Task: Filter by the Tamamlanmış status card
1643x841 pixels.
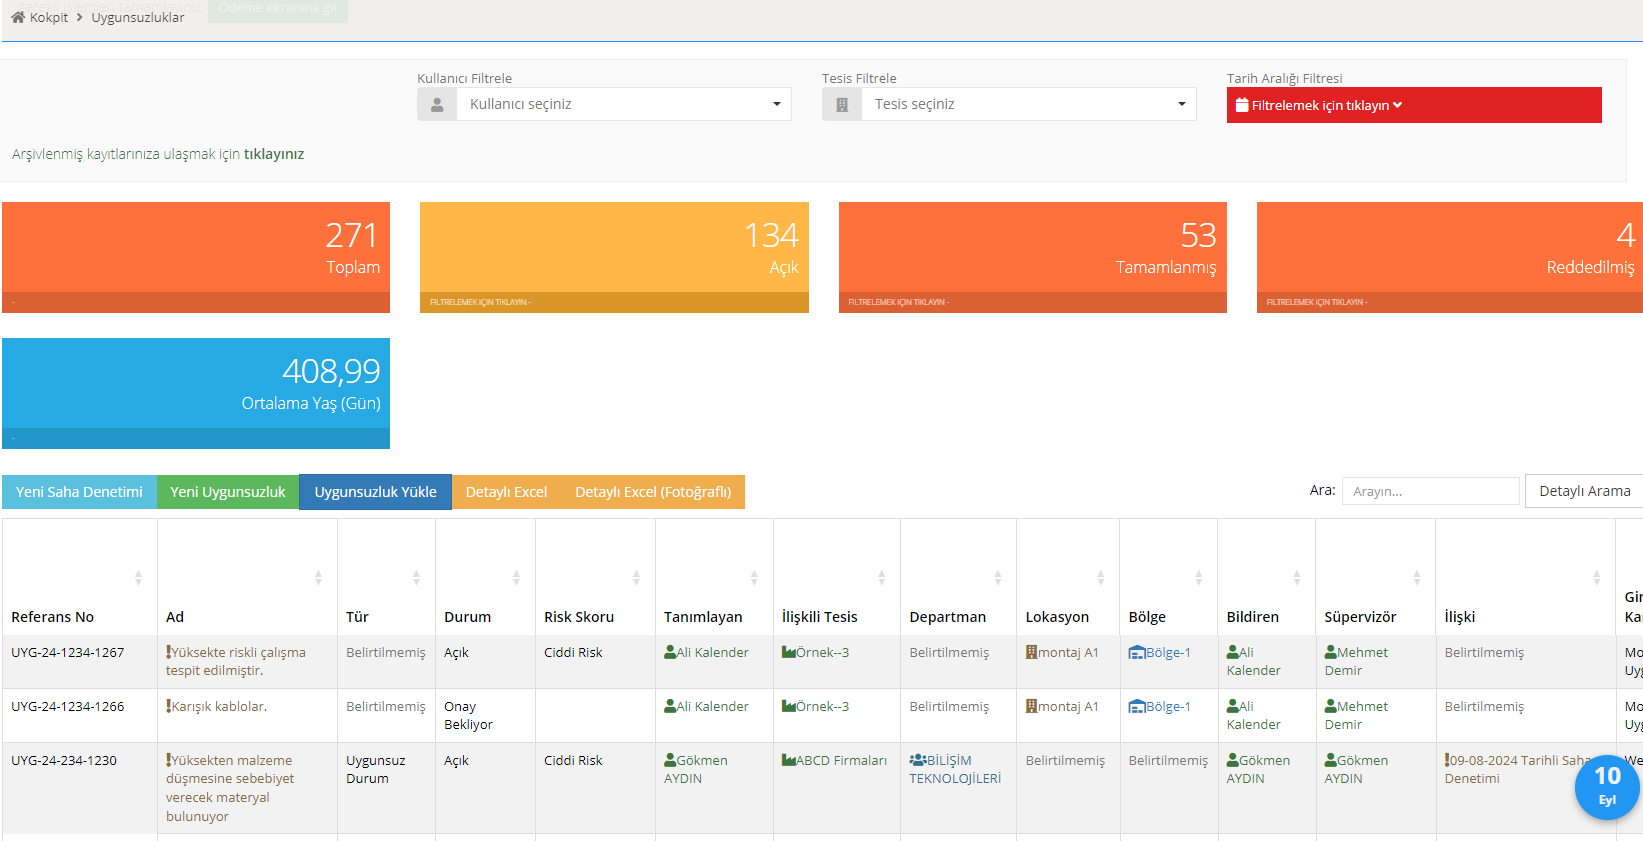Action: pyautogui.click(x=1032, y=257)
